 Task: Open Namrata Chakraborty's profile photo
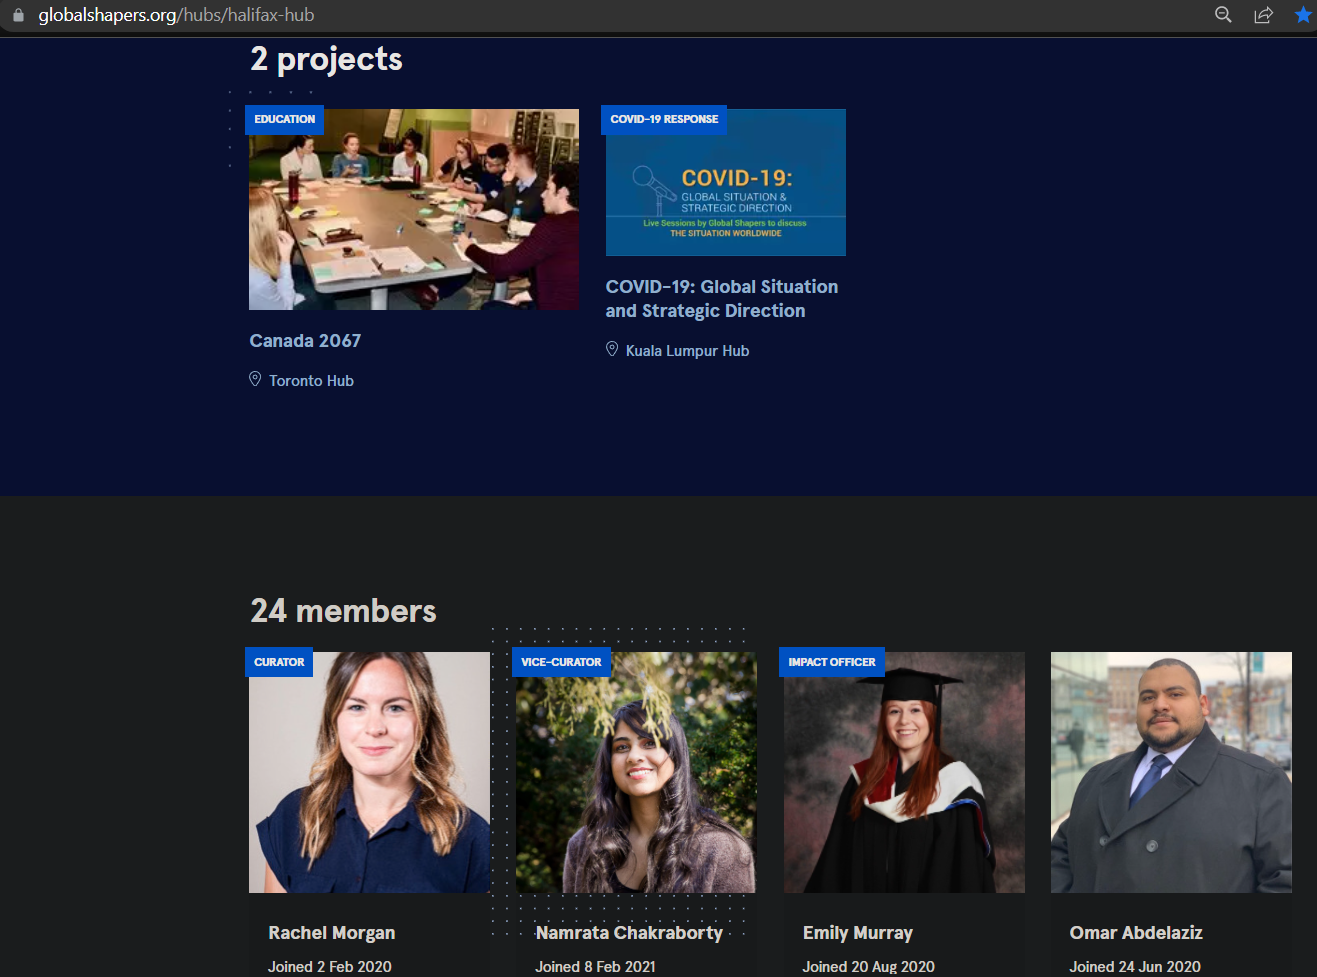pyautogui.click(x=636, y=772)
